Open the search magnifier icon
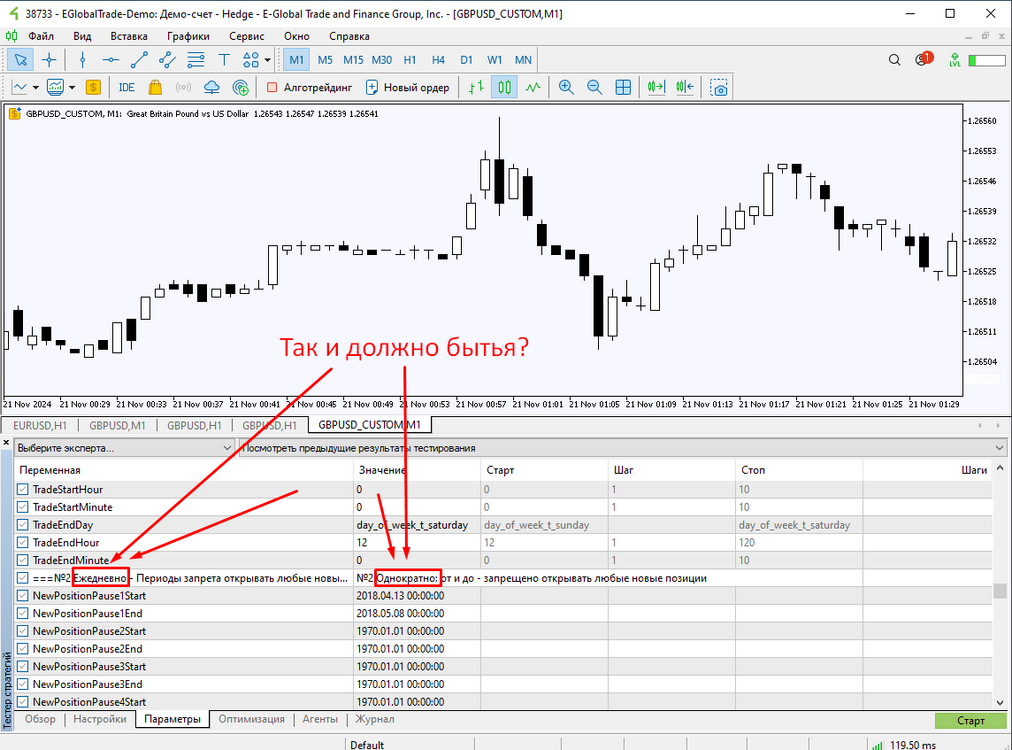Screen dimensions: 1012x750 (x=894, y=60)
